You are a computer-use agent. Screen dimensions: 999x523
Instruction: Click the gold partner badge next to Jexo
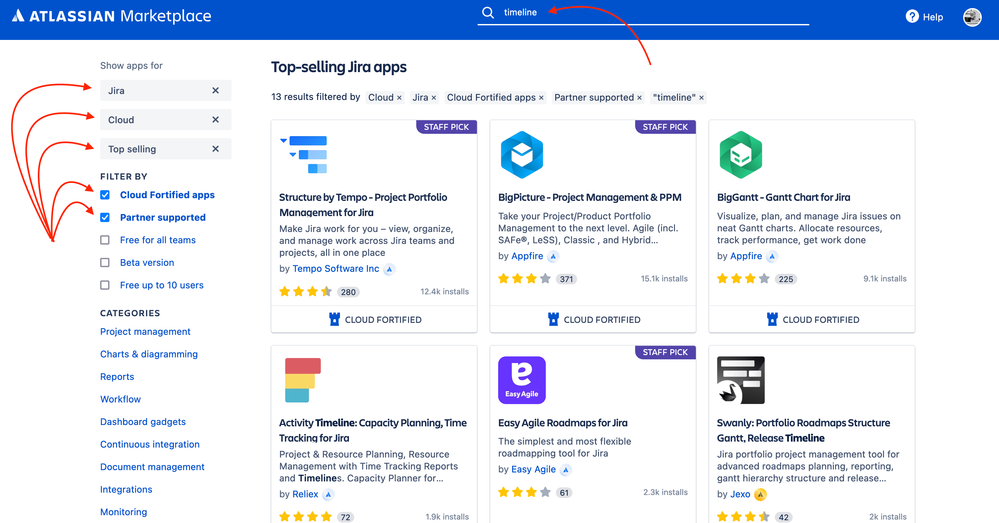tap(760, 495)
